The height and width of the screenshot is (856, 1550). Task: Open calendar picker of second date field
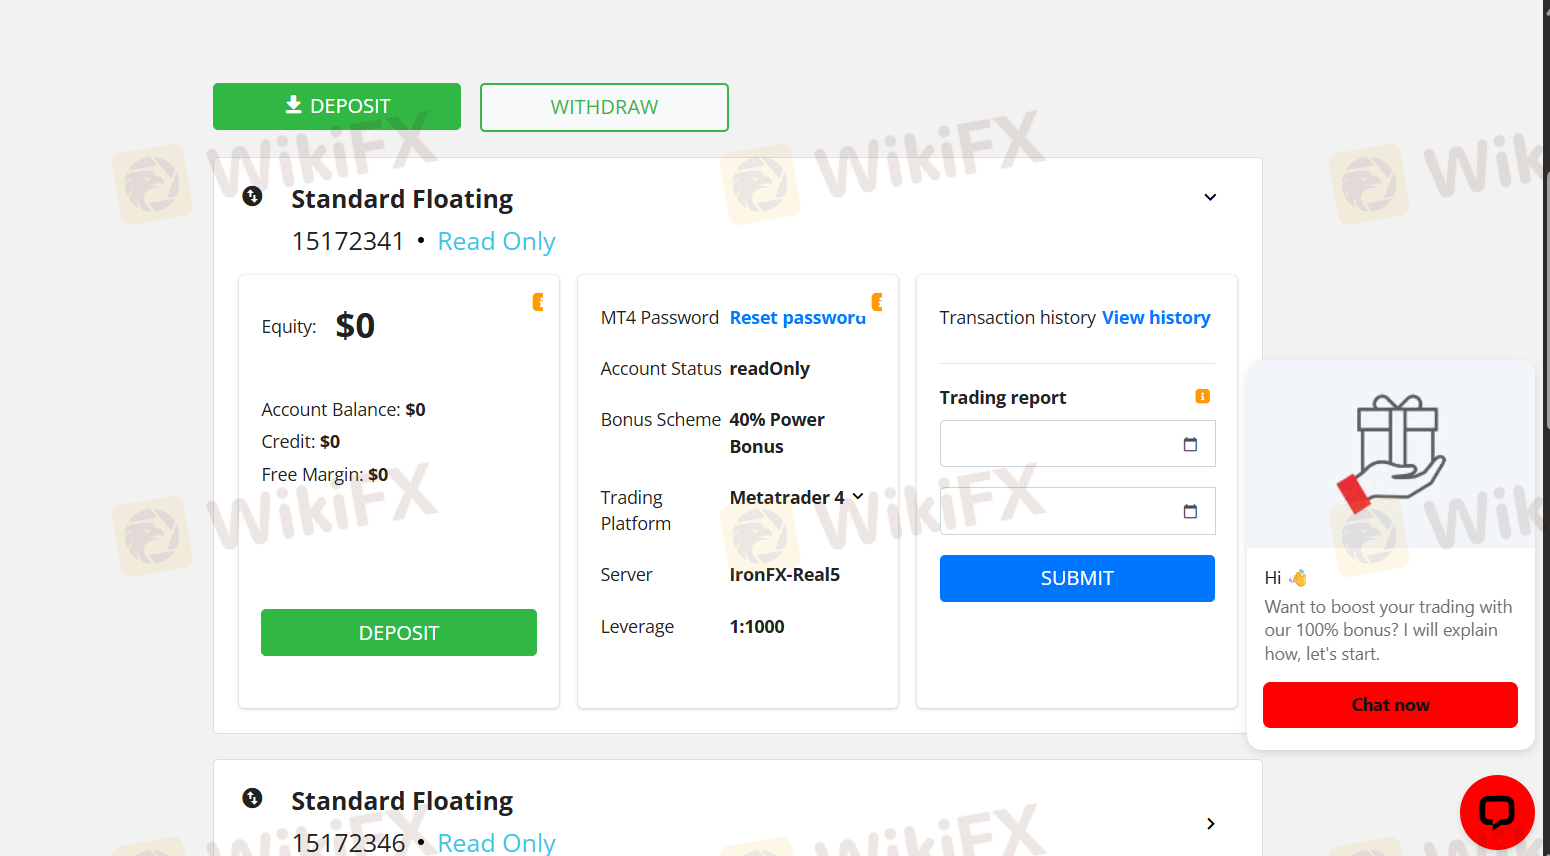(x=1190, y=511)
